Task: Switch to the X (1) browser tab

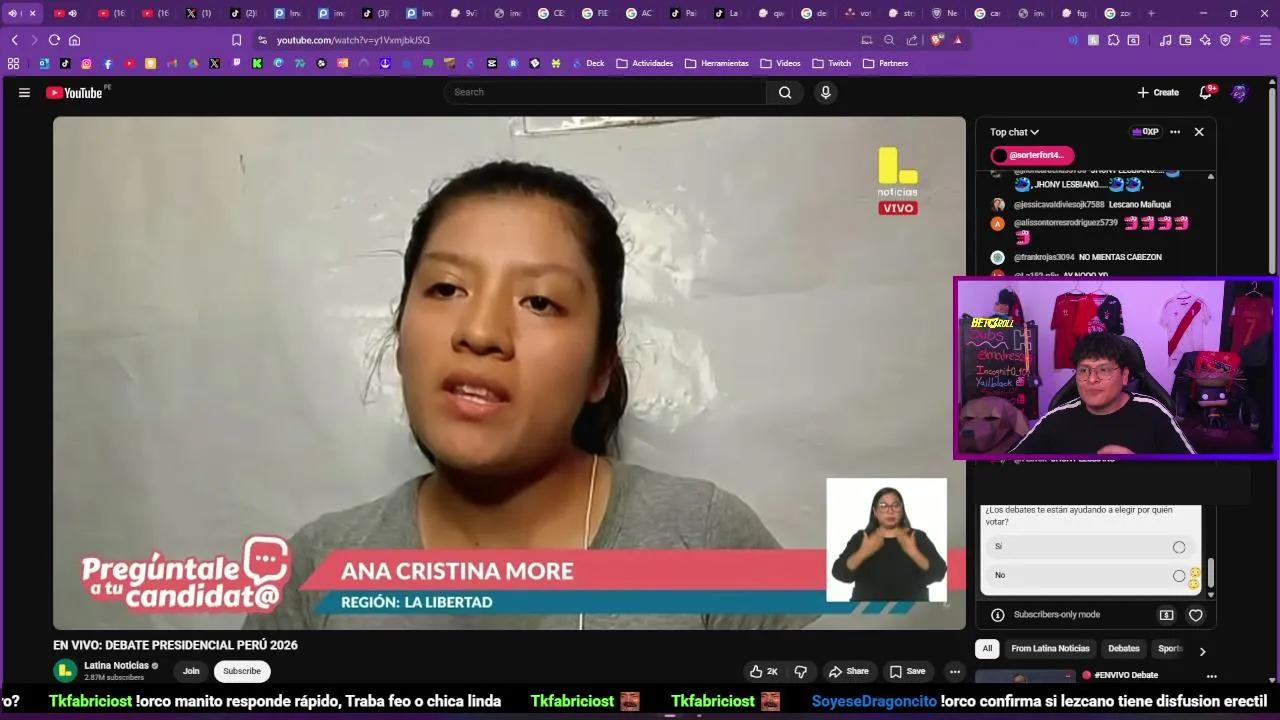Action: coord(198,13)
